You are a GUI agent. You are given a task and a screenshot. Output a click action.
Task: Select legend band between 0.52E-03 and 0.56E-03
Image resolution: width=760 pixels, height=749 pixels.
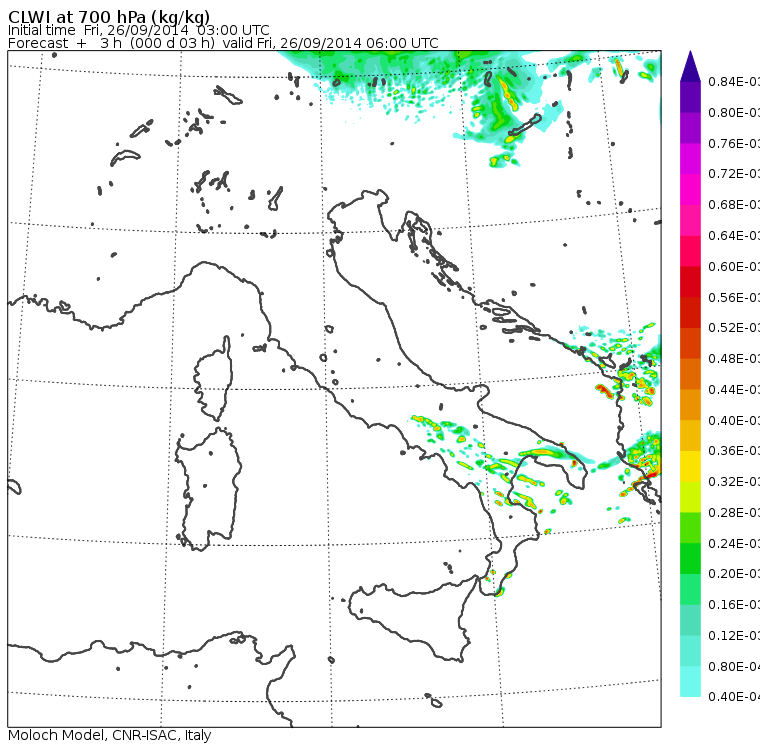pos(690,312)
